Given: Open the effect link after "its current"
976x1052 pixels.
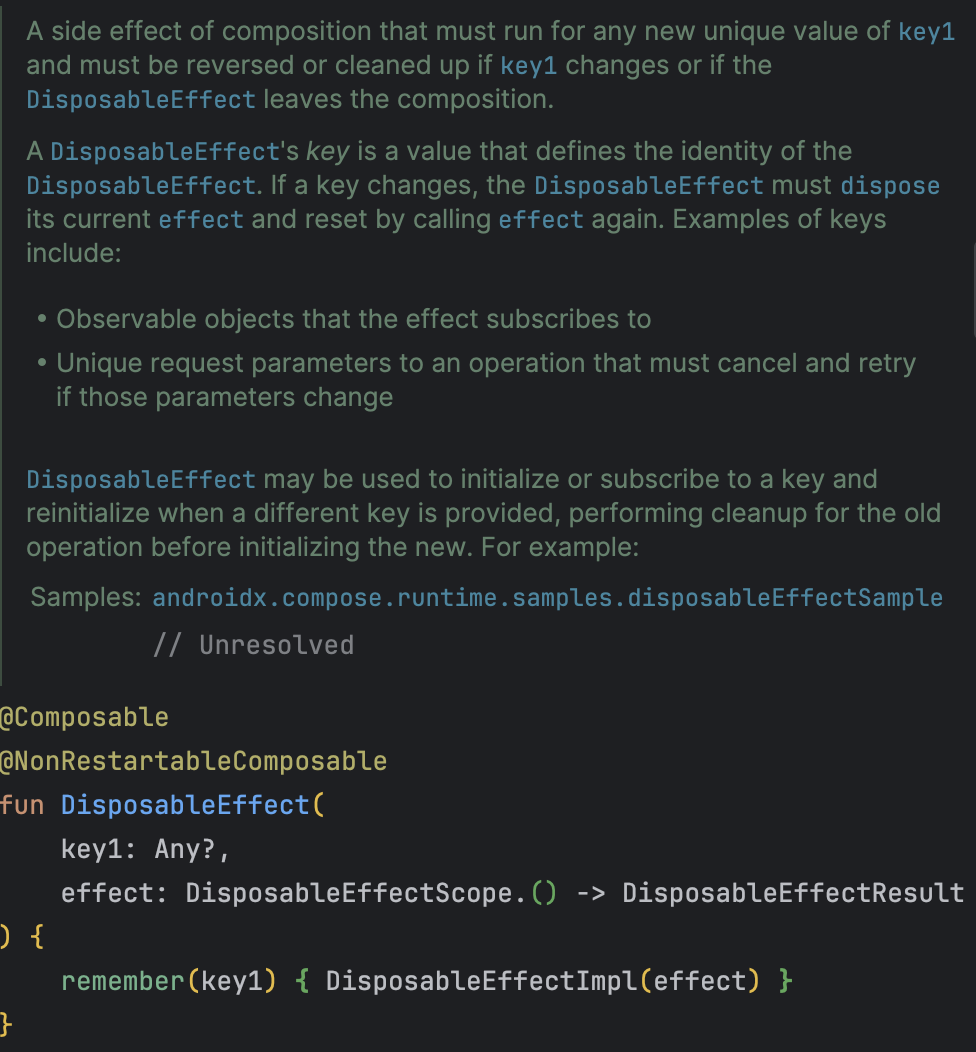Looking at the screenshot, I should point(201,220).
